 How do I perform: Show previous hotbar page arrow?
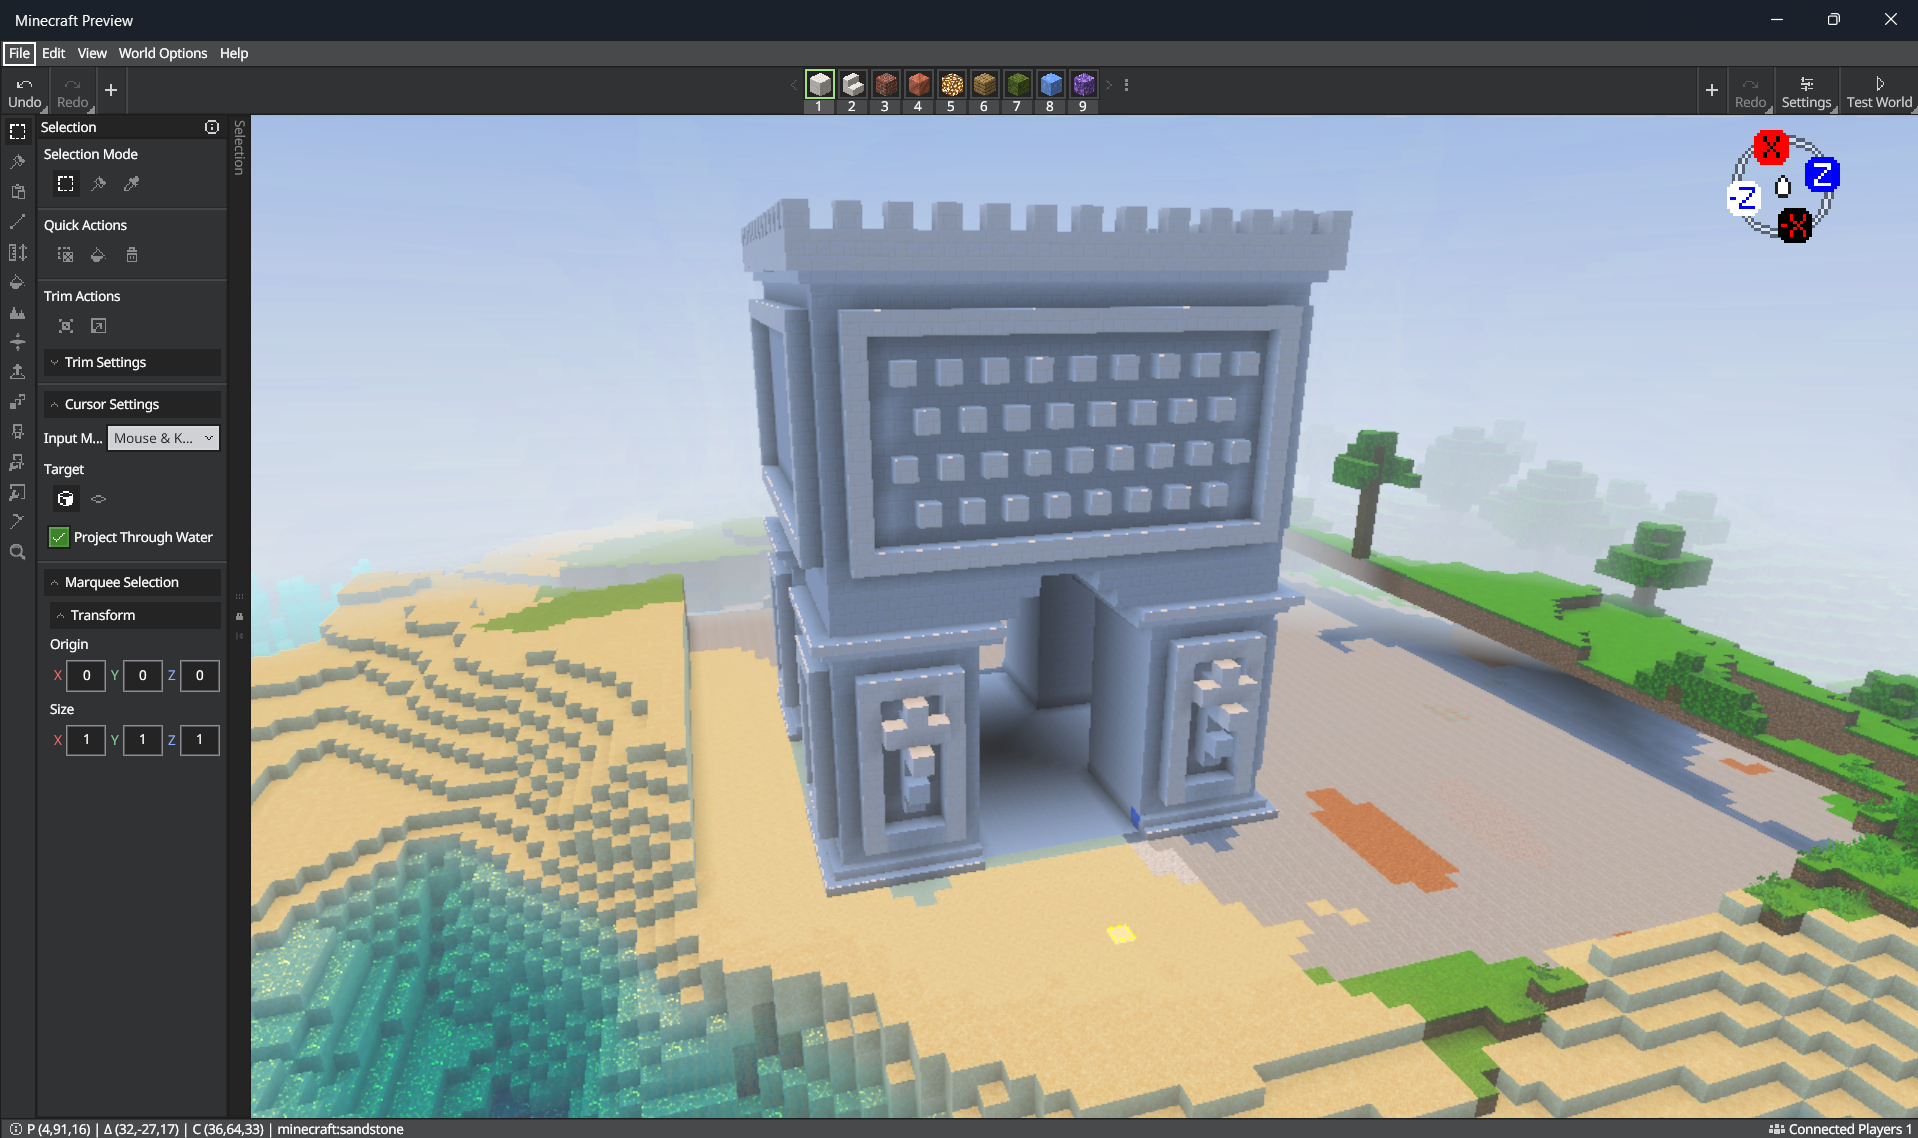click(x=794, y=85)
